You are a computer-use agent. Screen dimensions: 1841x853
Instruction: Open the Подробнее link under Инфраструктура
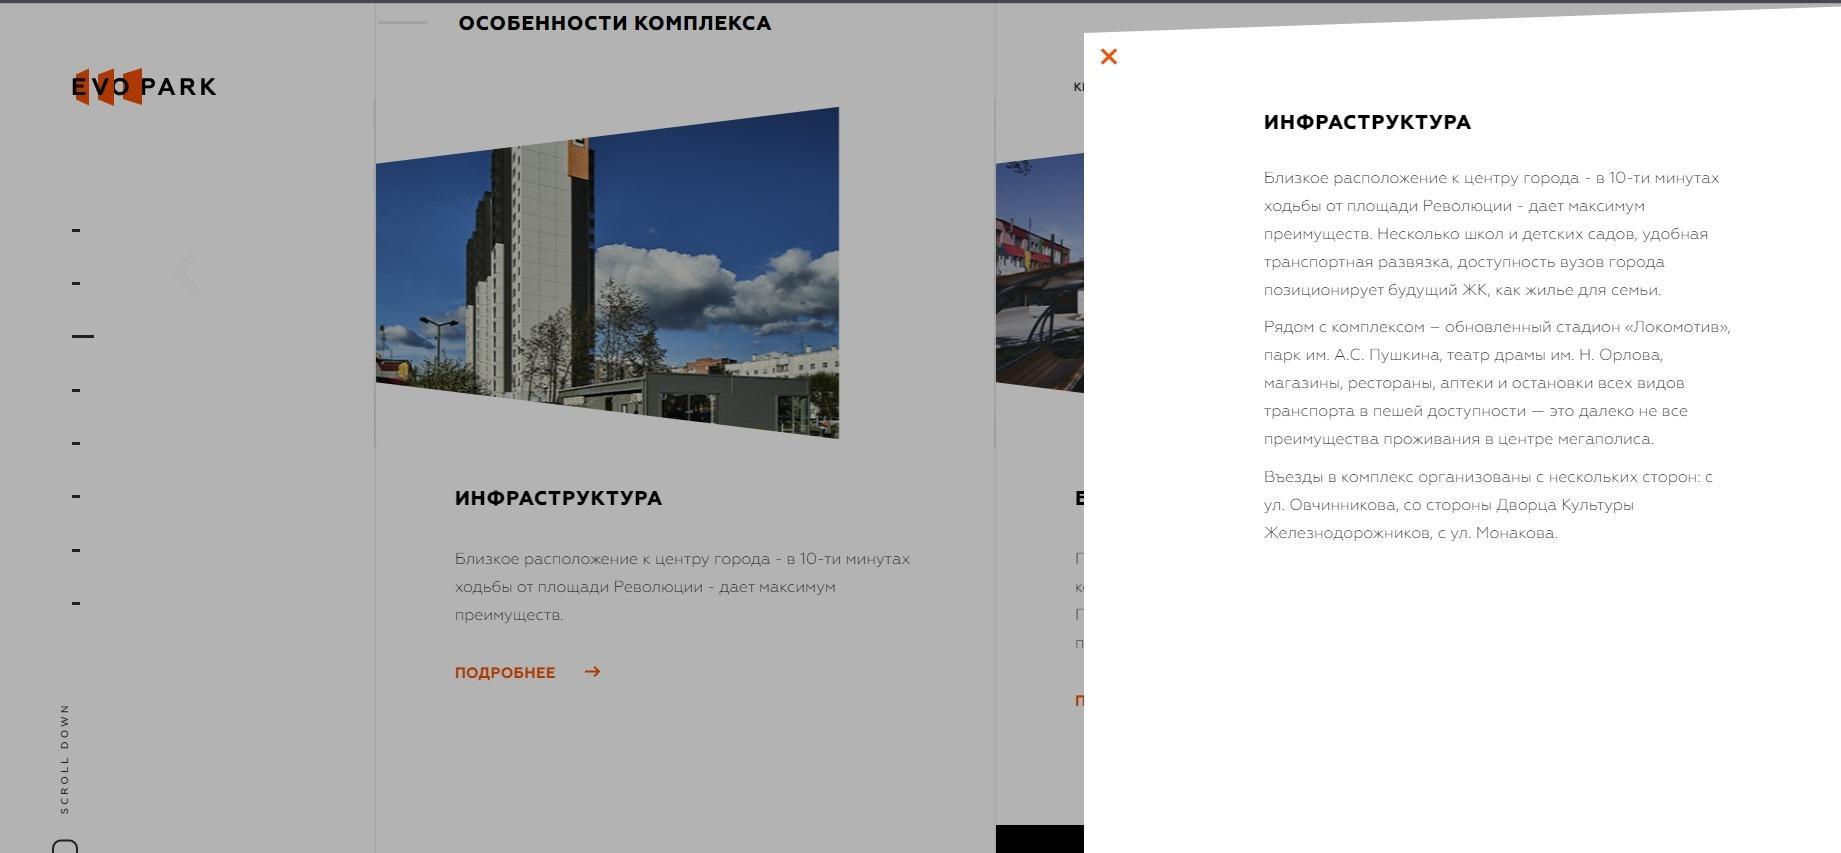[505, 673]
